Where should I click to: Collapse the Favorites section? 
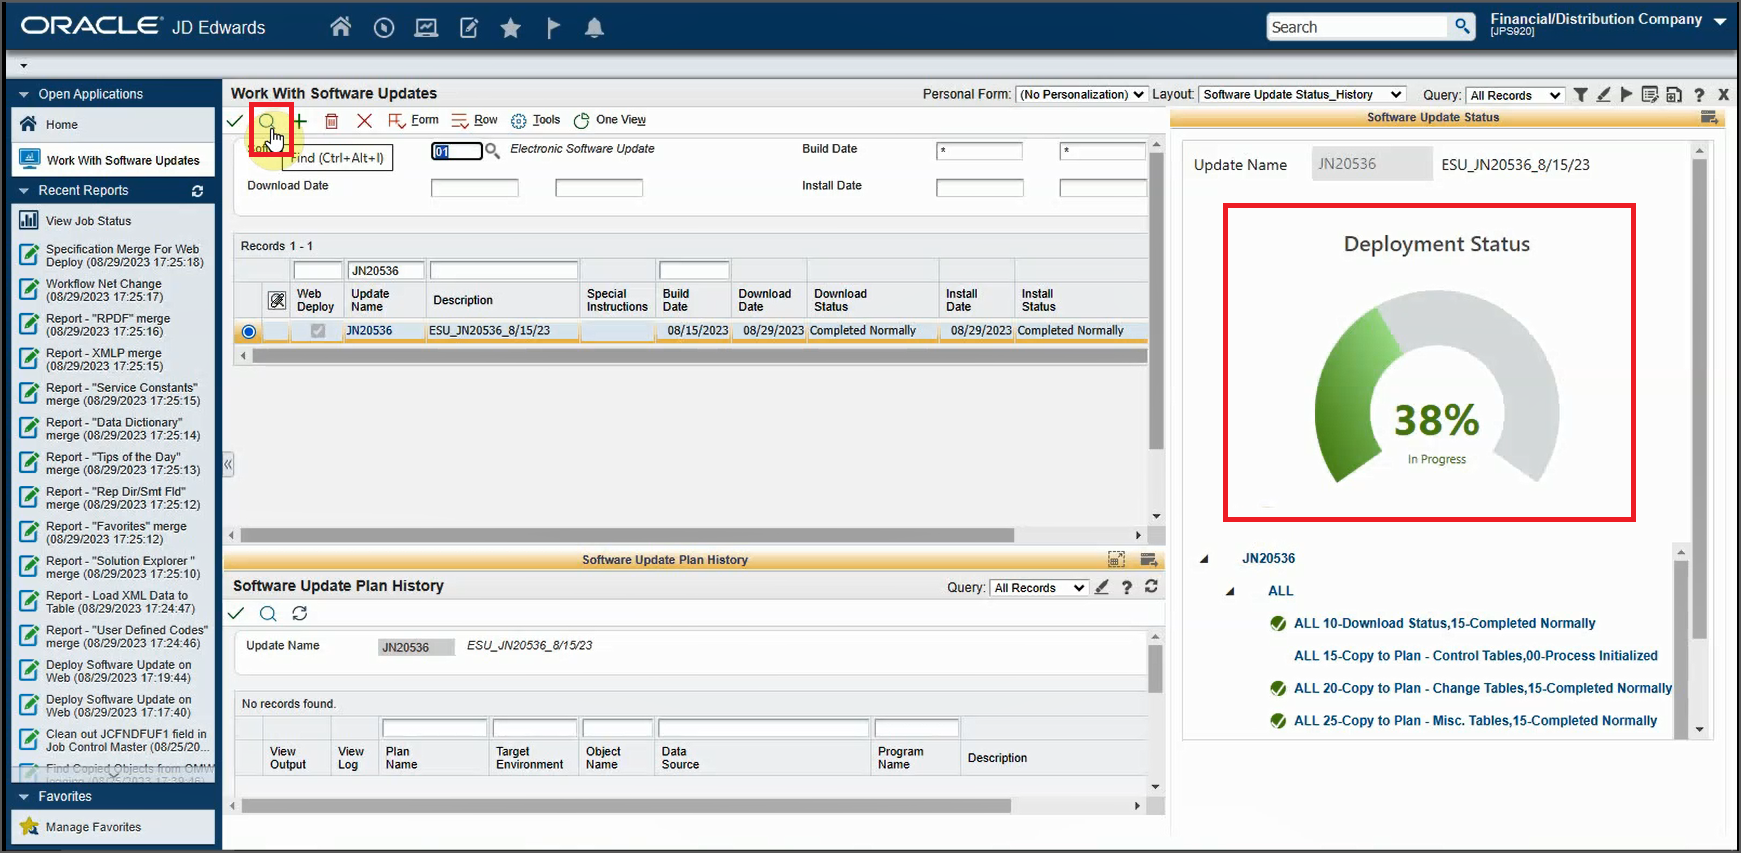tap(24, 797)
